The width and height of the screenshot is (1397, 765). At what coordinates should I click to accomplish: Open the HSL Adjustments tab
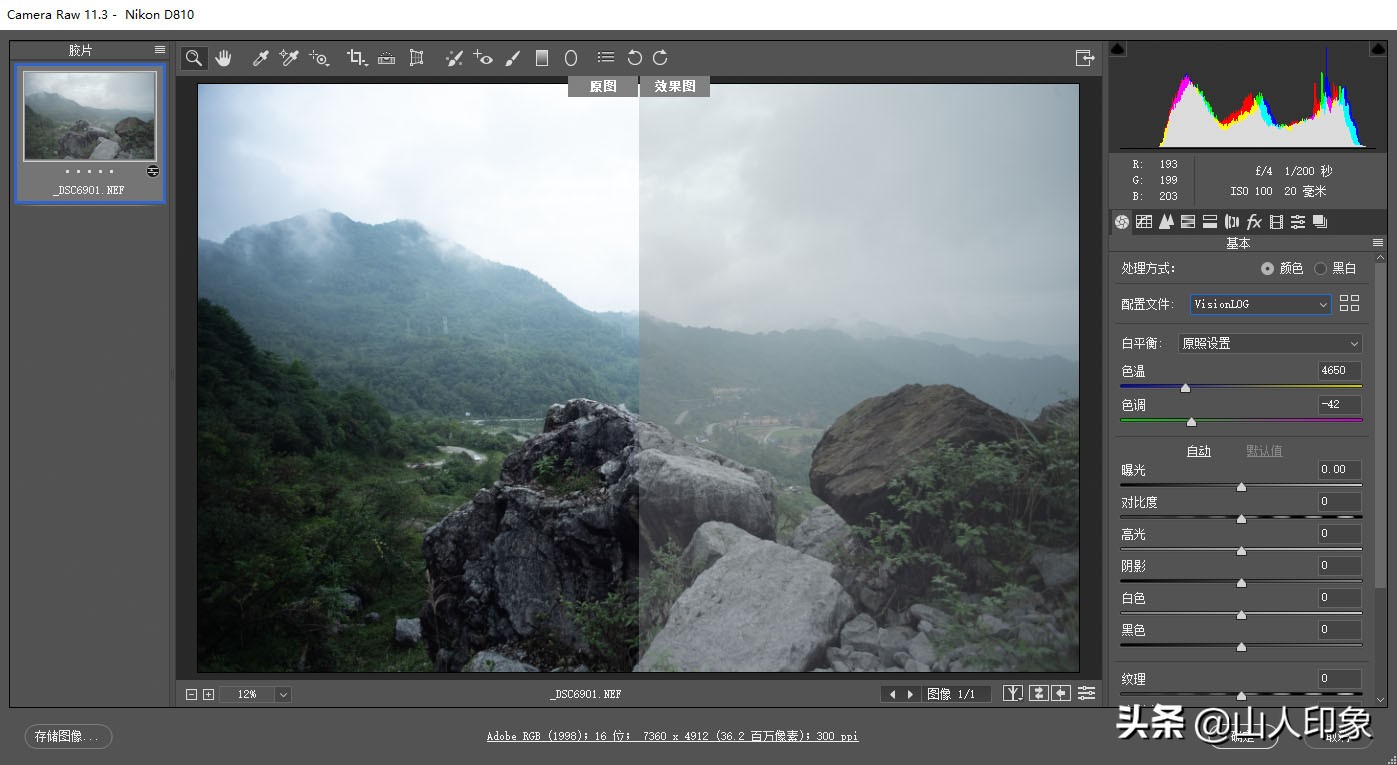point(1188,222)
